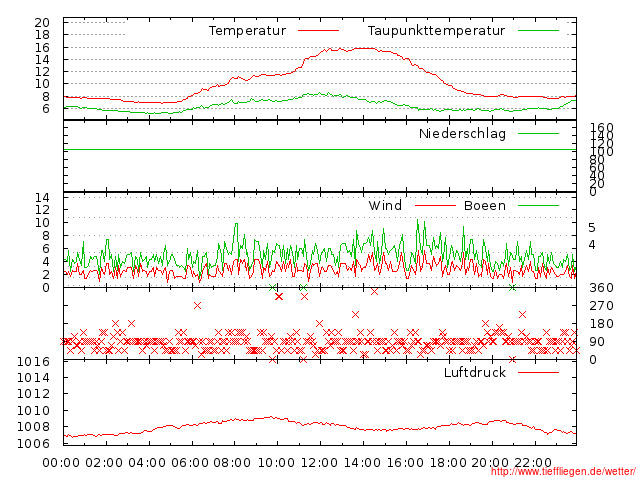Click the 12:00 time axis label
The image size is (640, 480).
319,463
